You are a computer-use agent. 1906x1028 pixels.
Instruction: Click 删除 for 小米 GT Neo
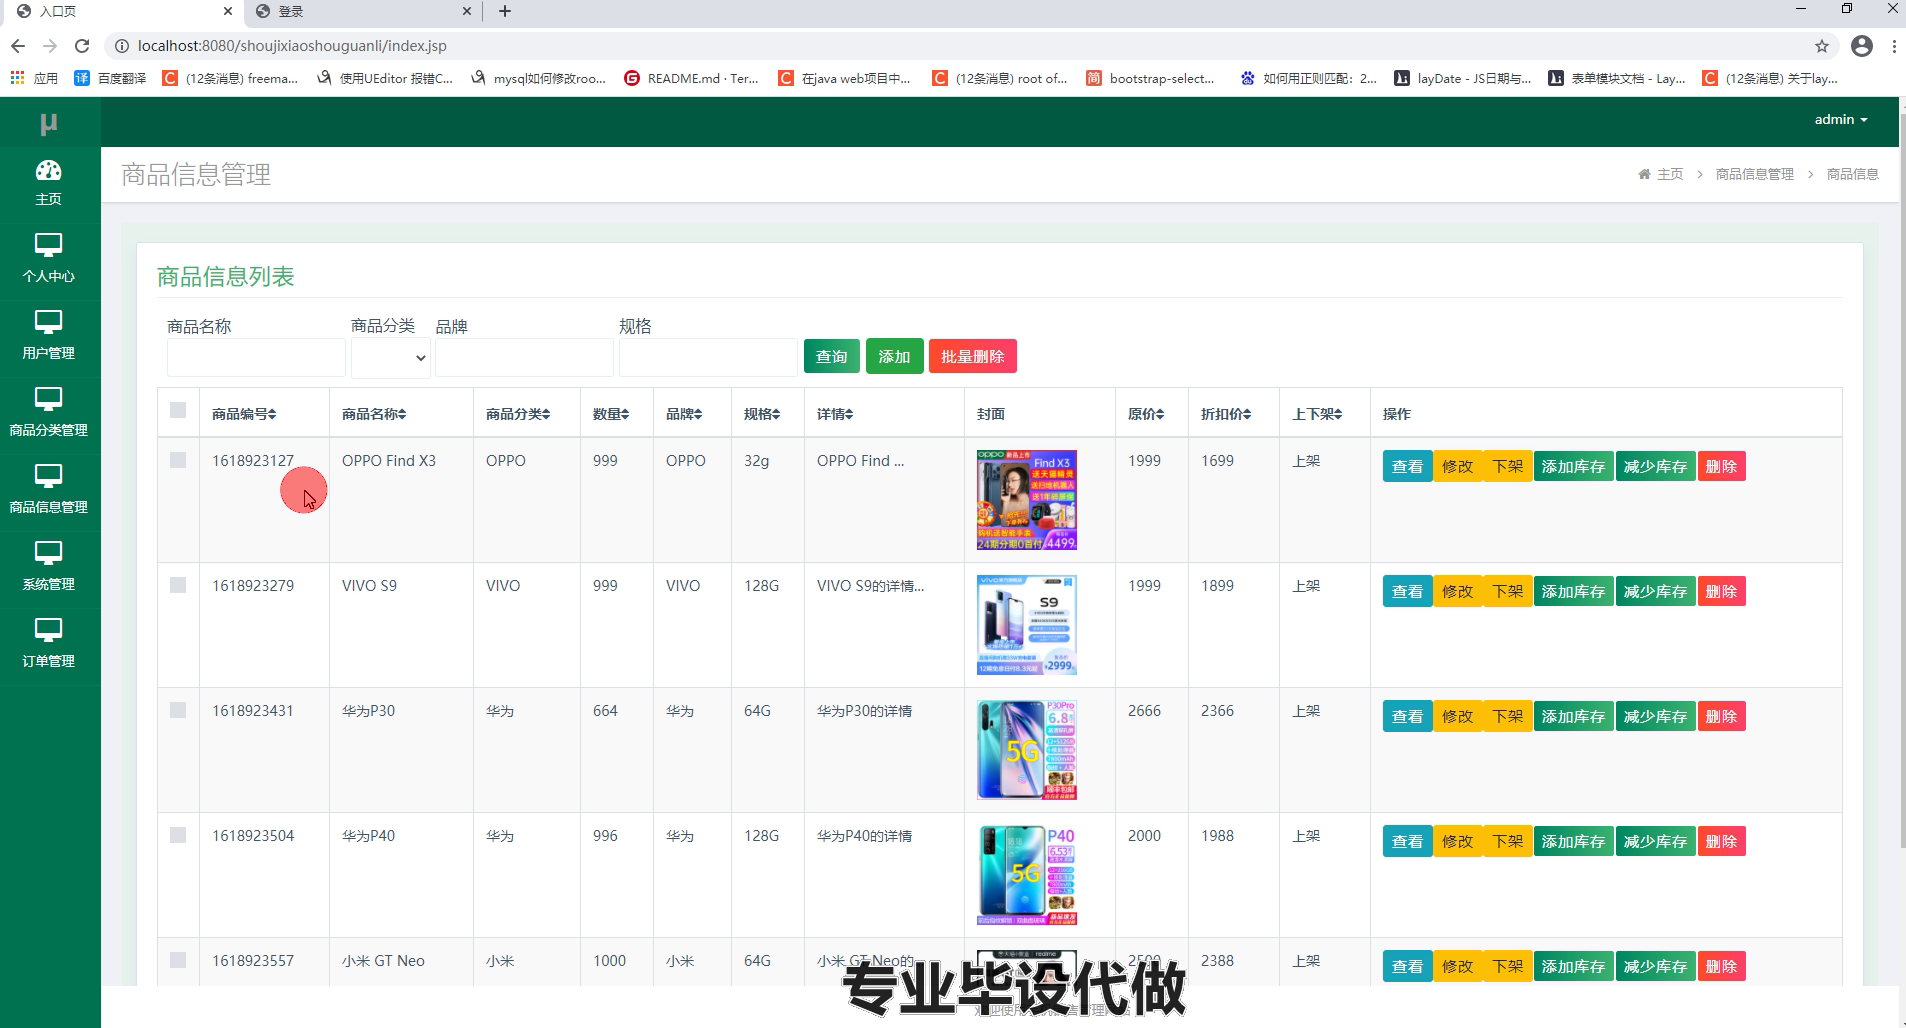tap(1721, 967)
